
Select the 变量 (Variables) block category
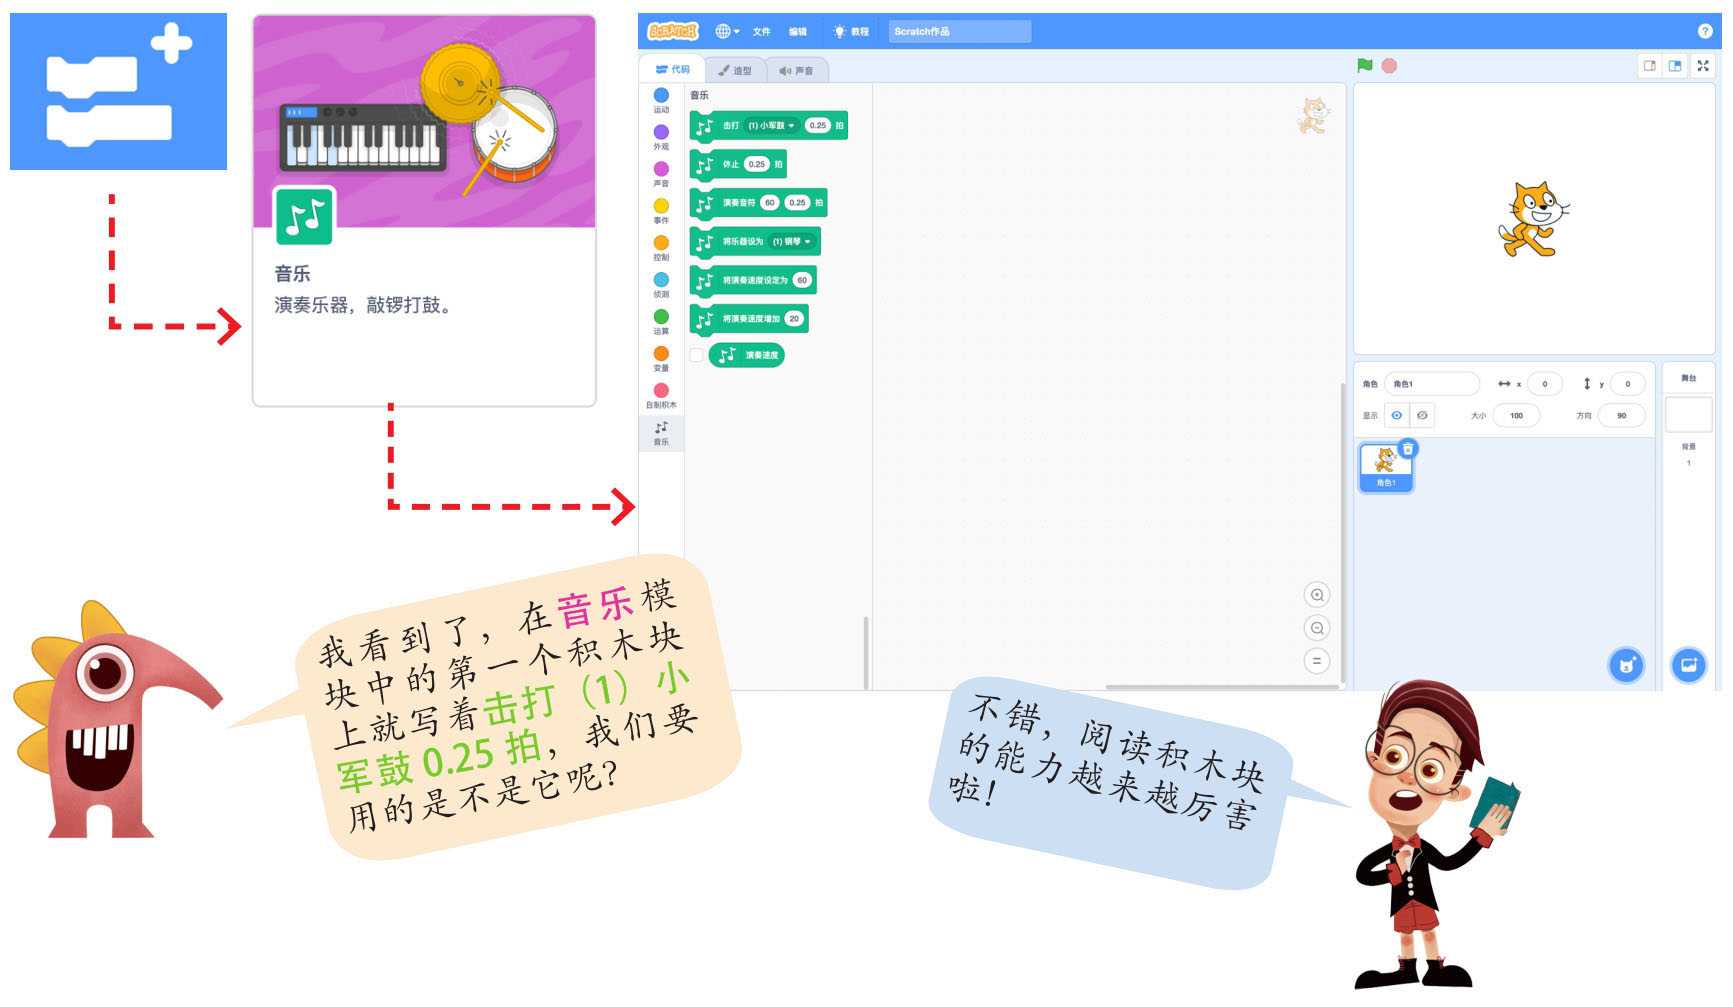pos(661,359)
